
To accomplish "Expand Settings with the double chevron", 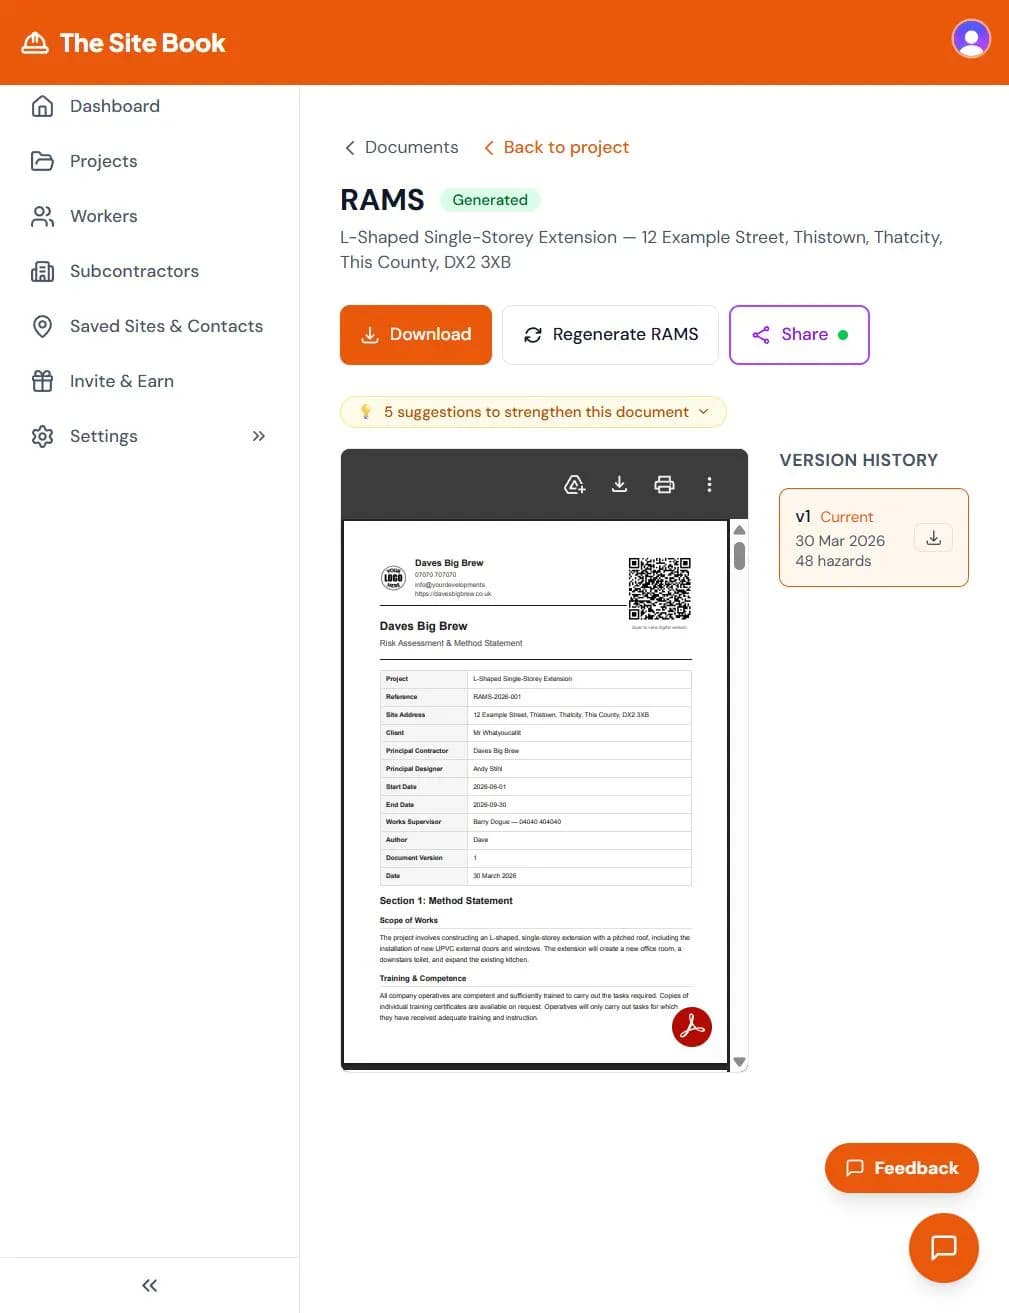I will tap(258, 436).
